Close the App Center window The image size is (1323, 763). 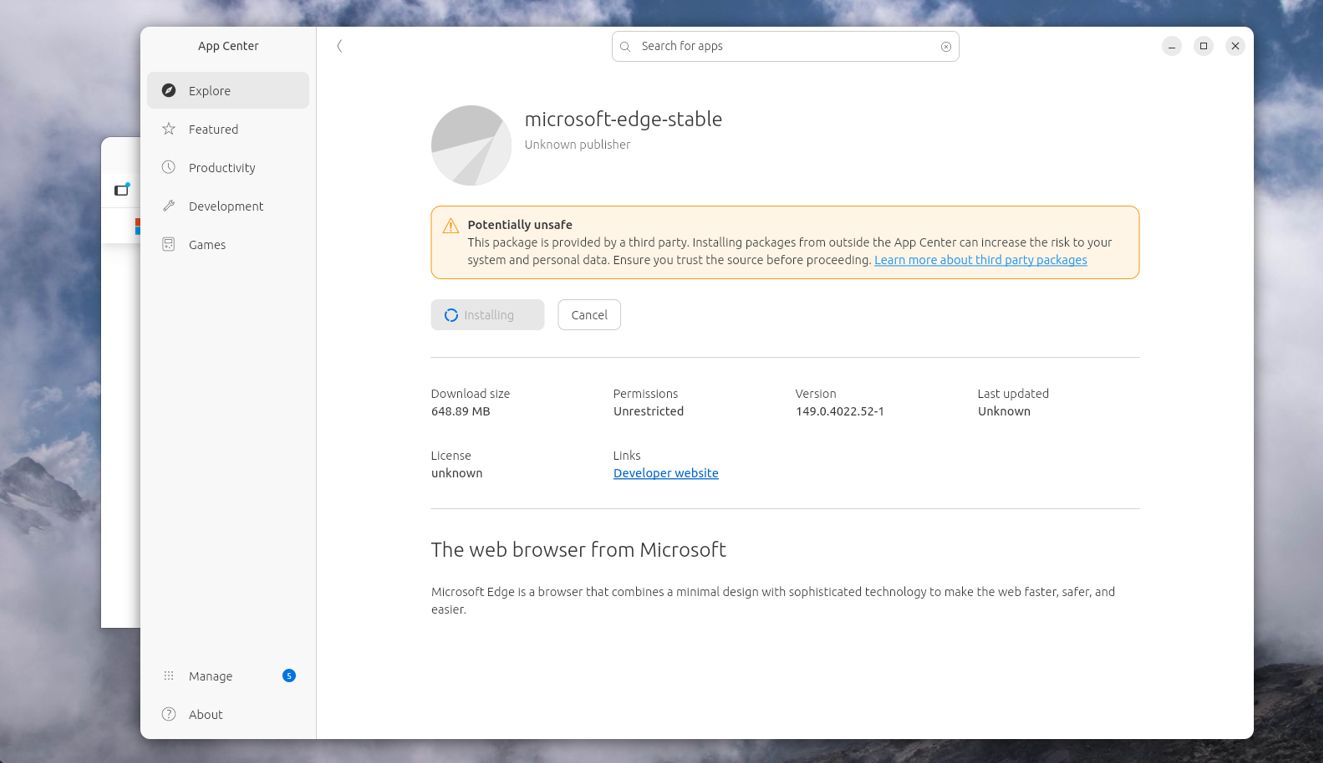click(1236, 46)
